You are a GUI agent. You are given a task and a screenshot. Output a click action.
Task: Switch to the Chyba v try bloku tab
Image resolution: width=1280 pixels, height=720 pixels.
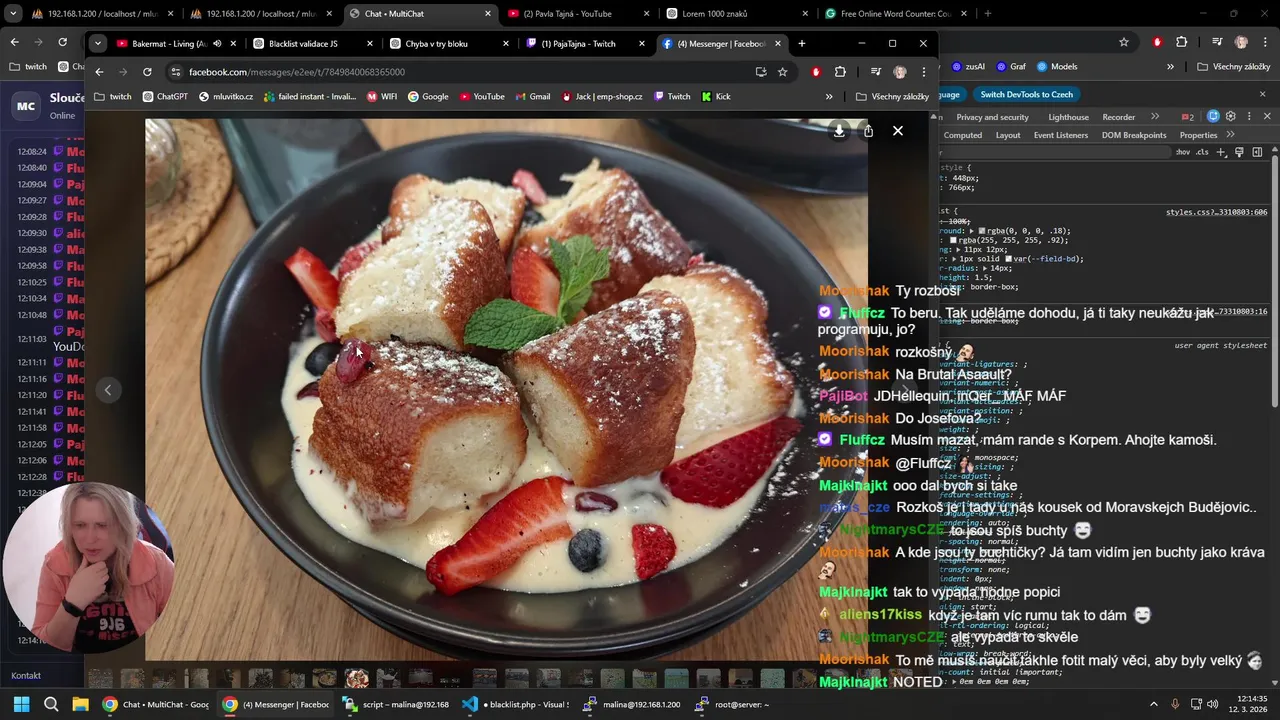tap(447, 44)
